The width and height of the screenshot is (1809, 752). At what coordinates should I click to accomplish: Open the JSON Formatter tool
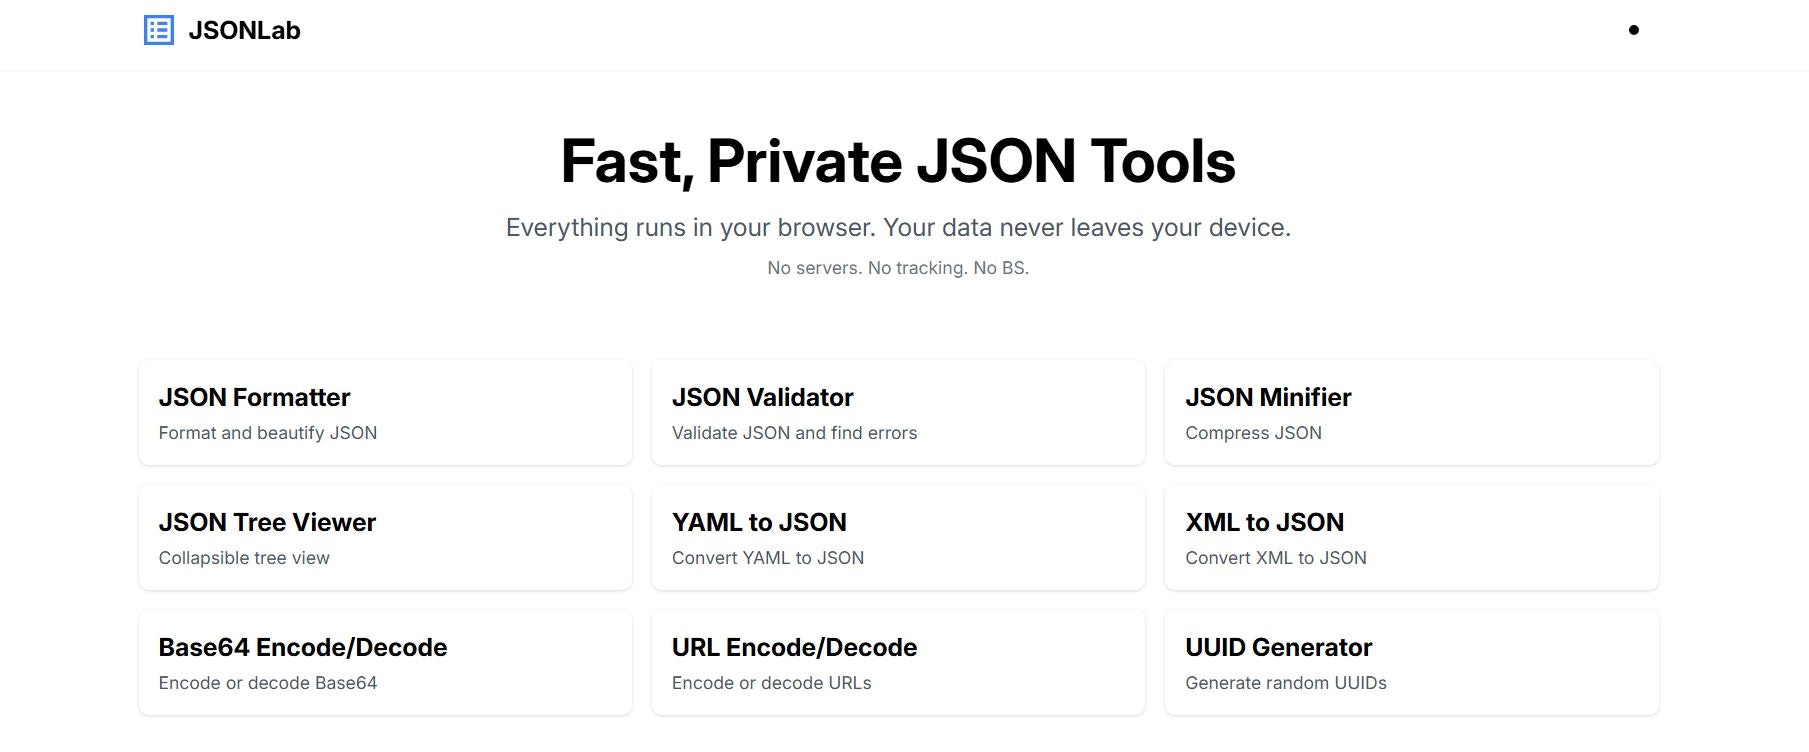pyautogui.click(x=385, y=412)
